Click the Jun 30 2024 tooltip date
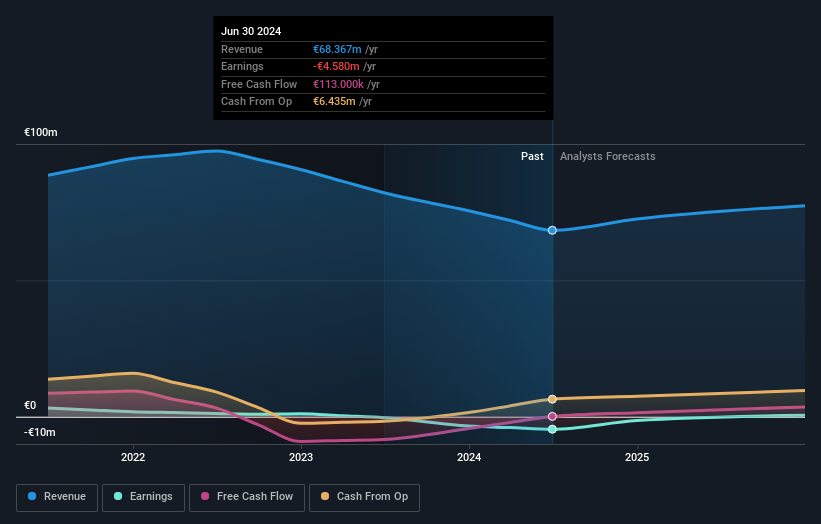 251,31
